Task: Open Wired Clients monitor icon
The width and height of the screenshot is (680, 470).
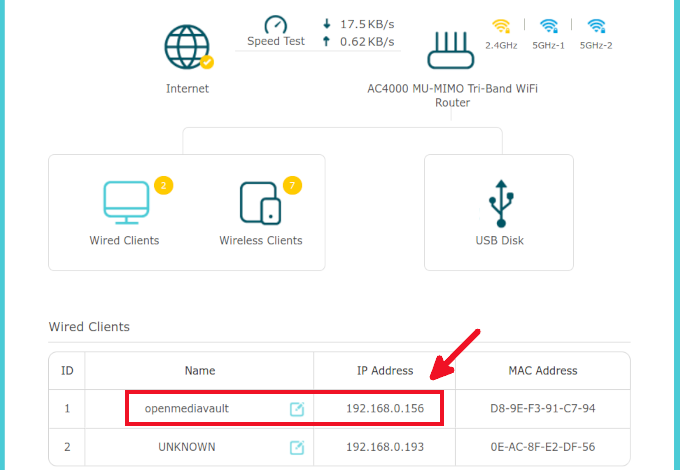Action: point(125,202)
